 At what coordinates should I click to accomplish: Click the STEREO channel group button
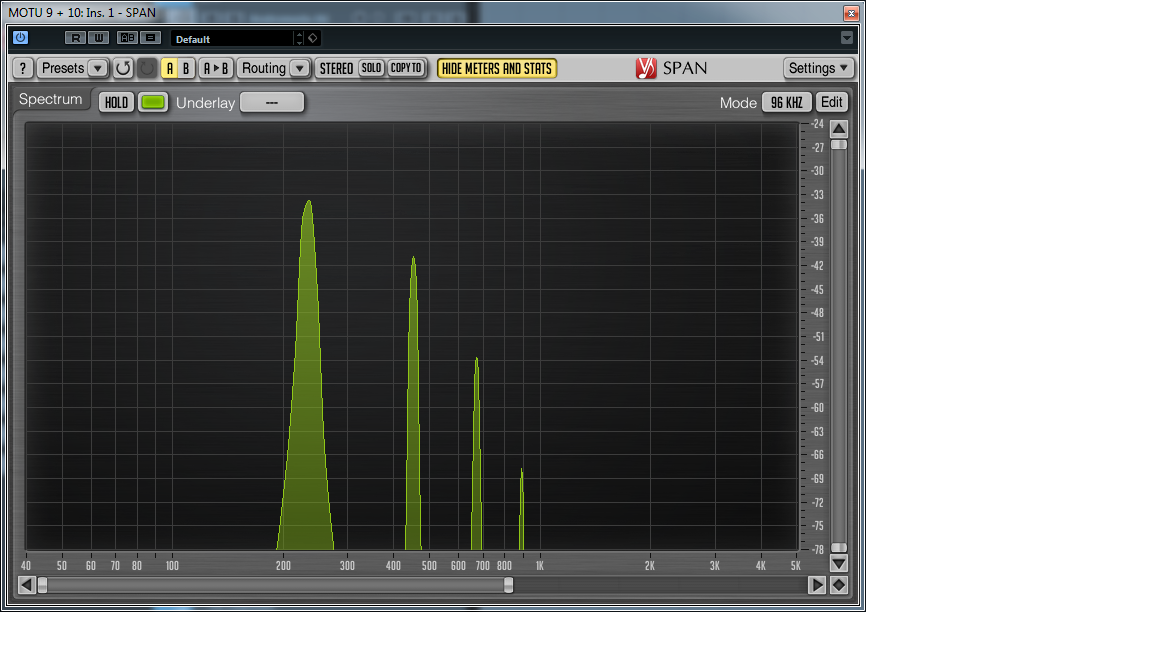pyautogui.click(x=336, y=68)
